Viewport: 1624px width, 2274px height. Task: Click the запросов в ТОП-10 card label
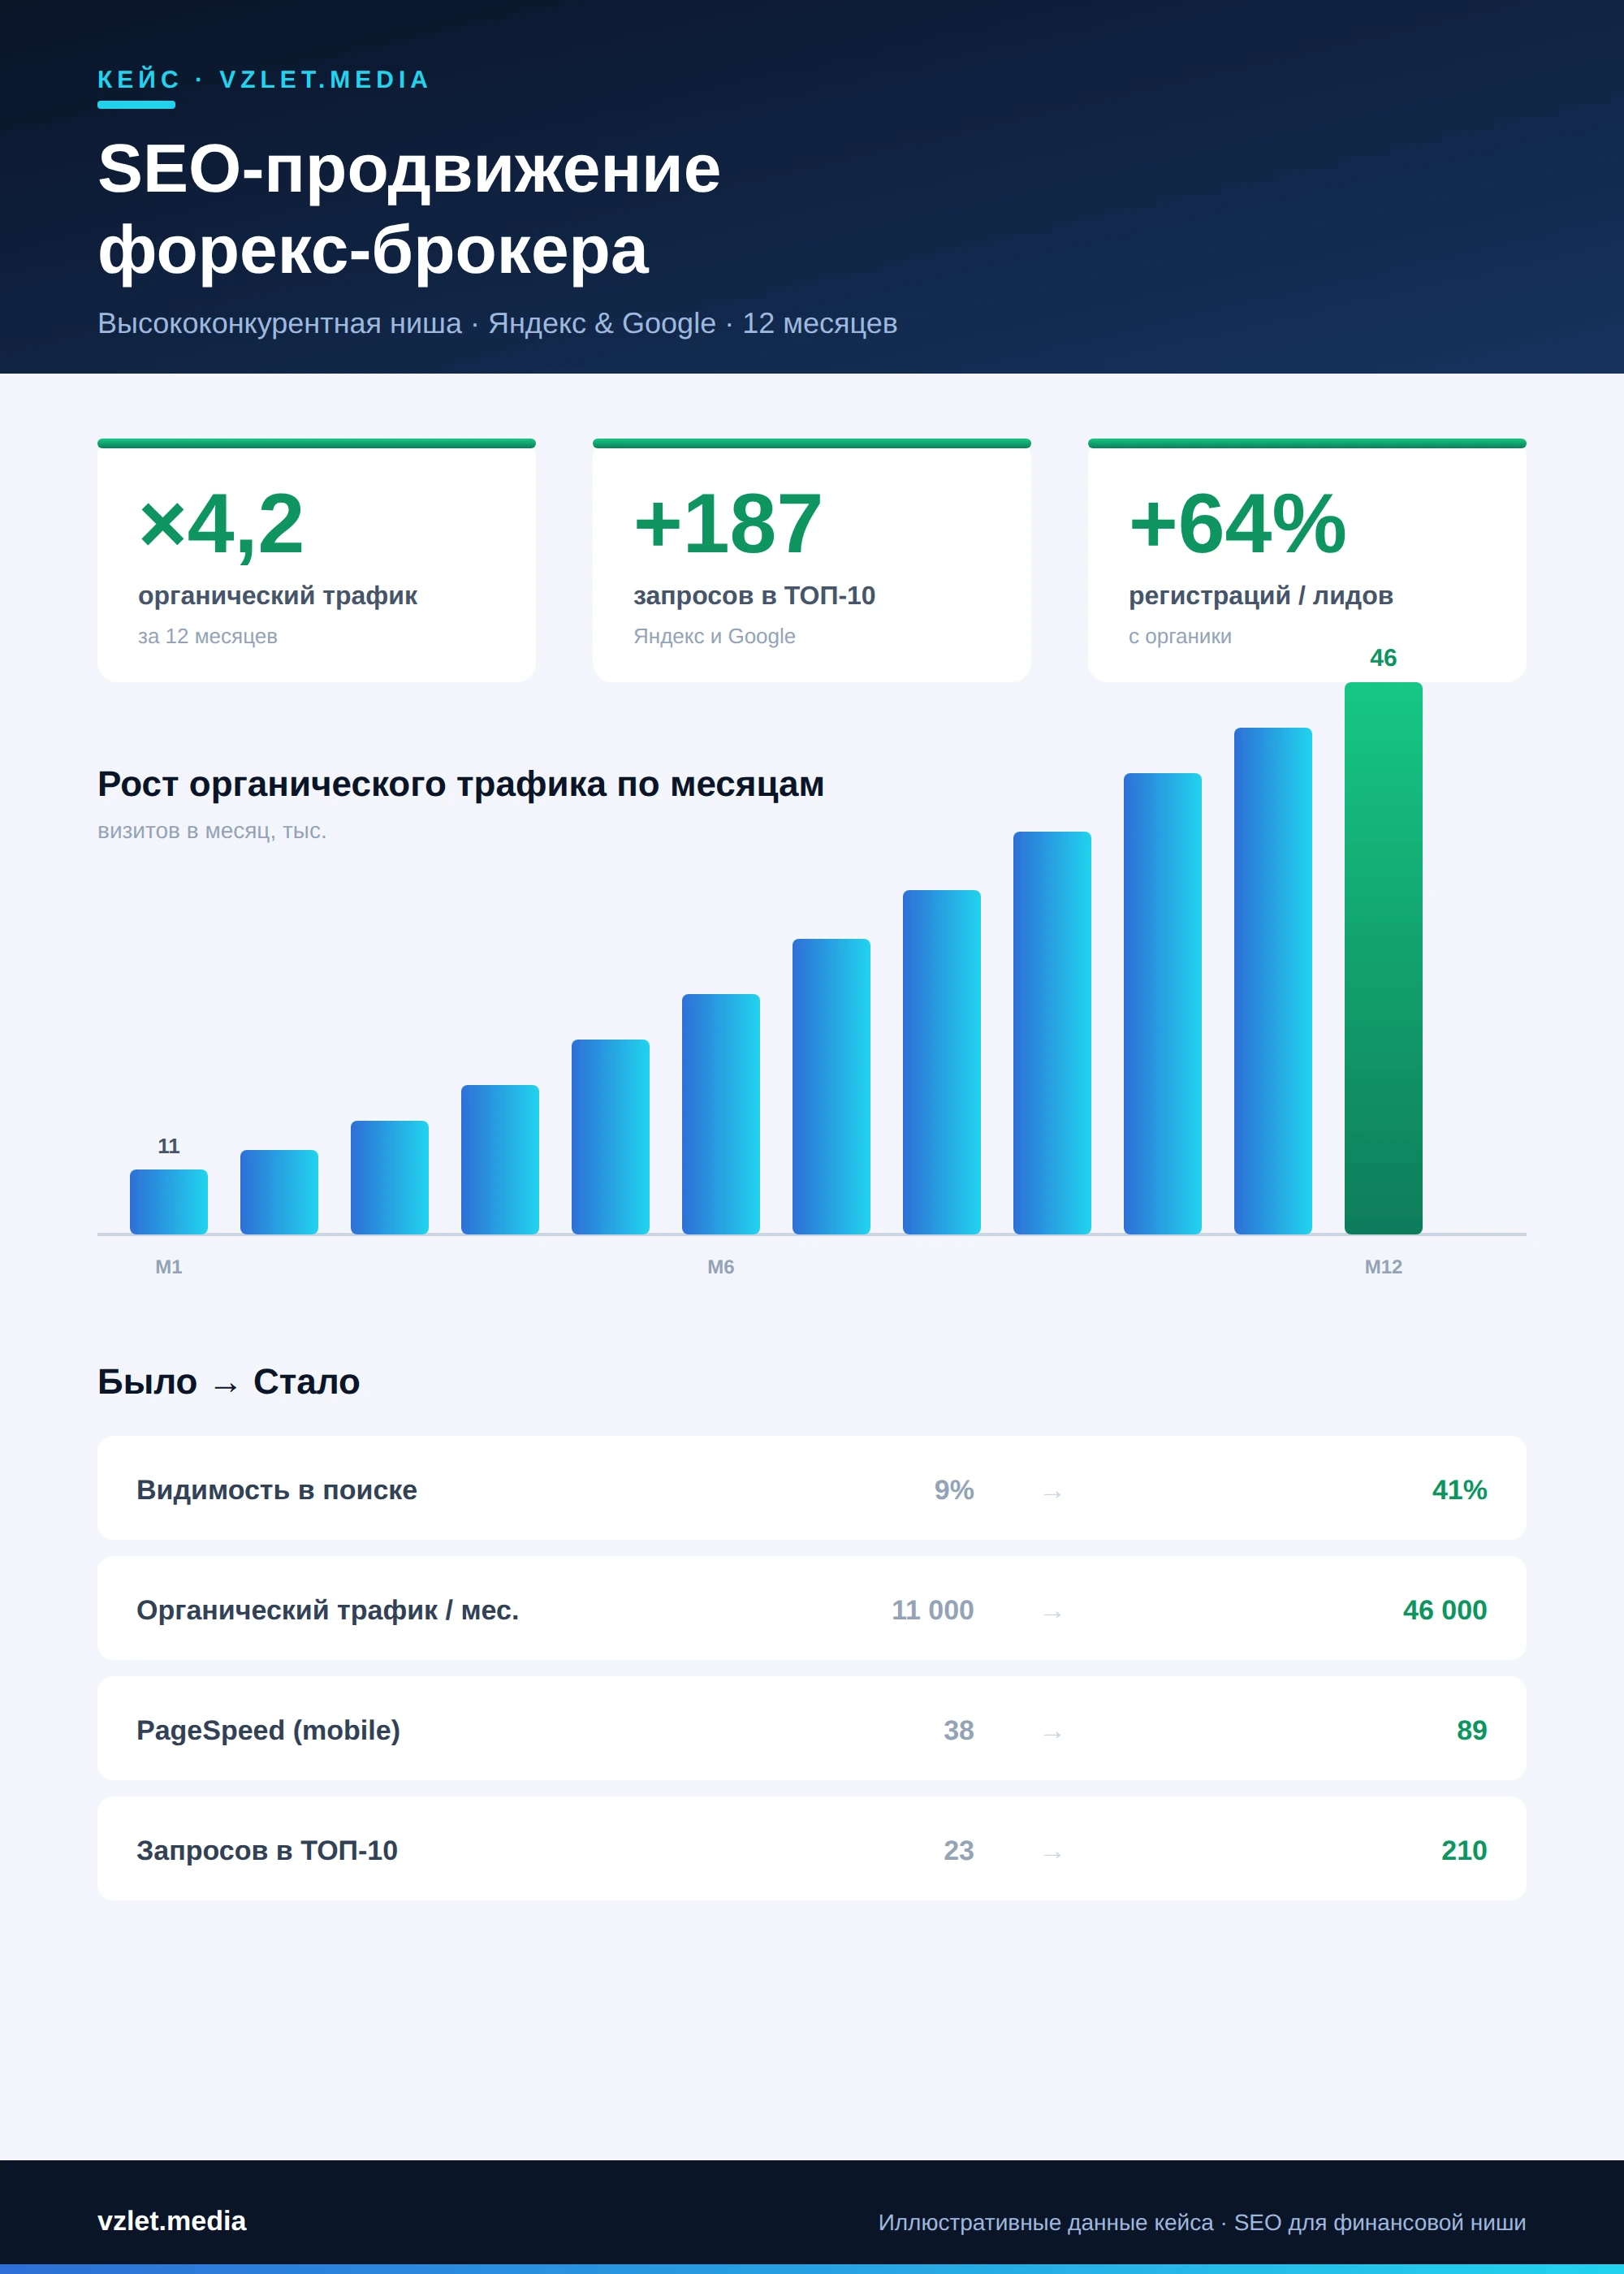tap(754, 596)
